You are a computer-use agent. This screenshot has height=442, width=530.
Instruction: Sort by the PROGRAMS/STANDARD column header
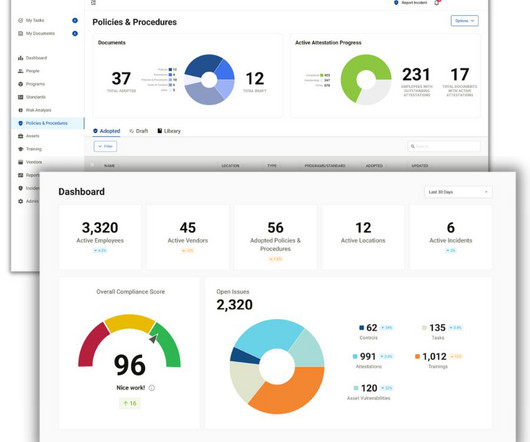[x=325, y=166]
